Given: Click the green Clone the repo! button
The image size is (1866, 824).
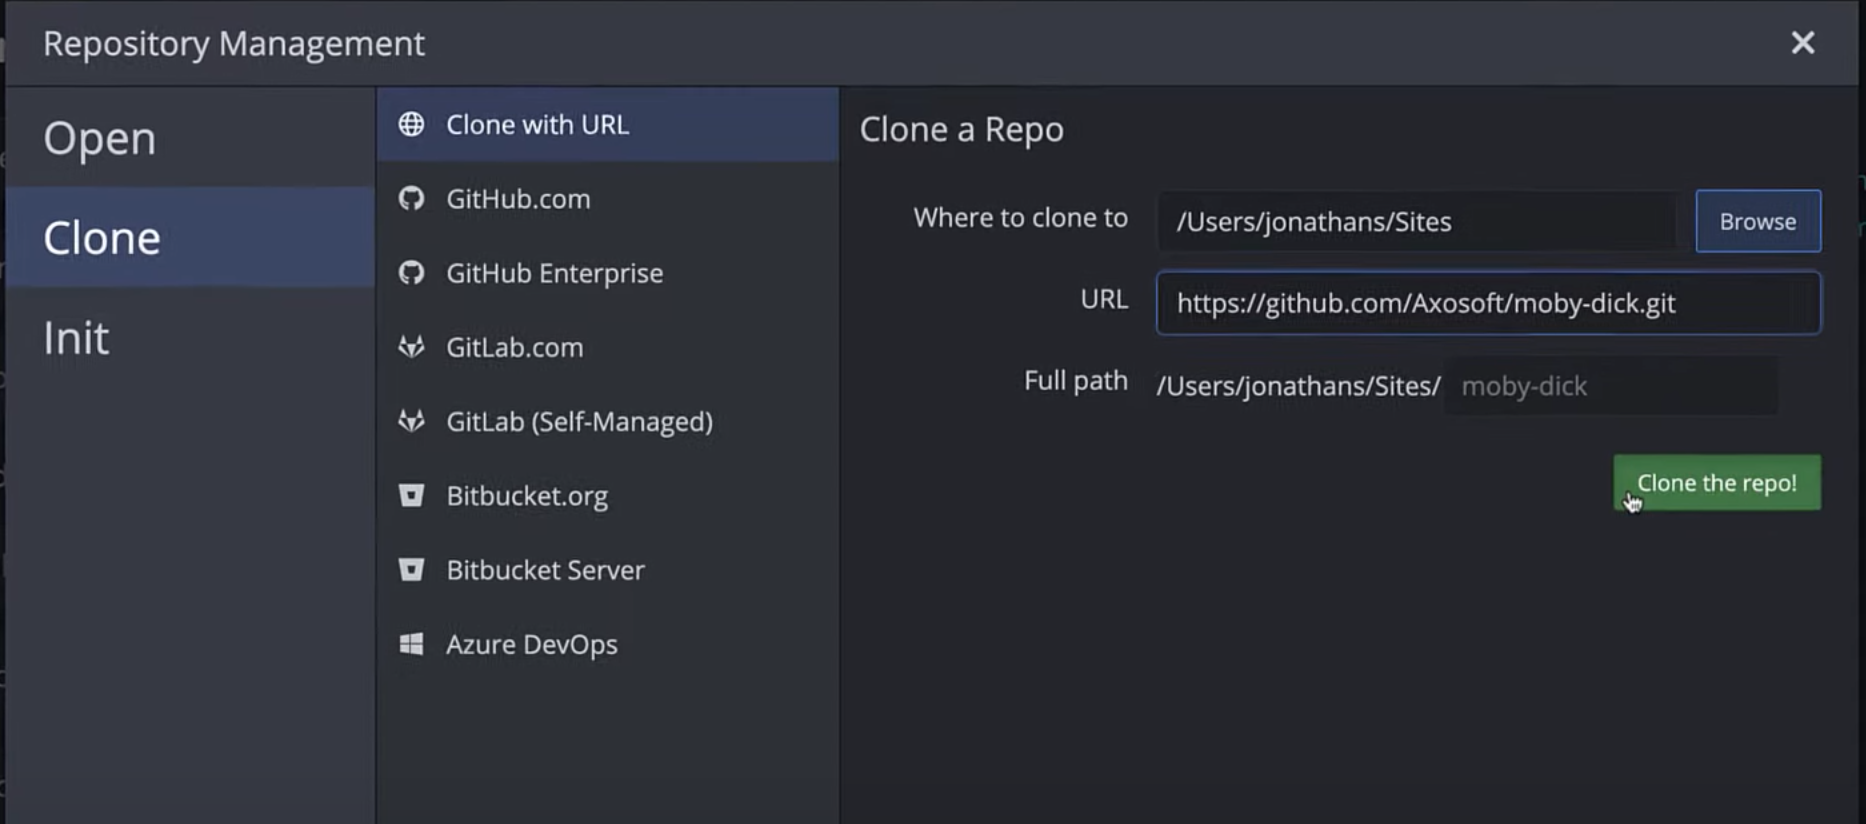Looking at the screenshot, I should tap(1716, 483).
